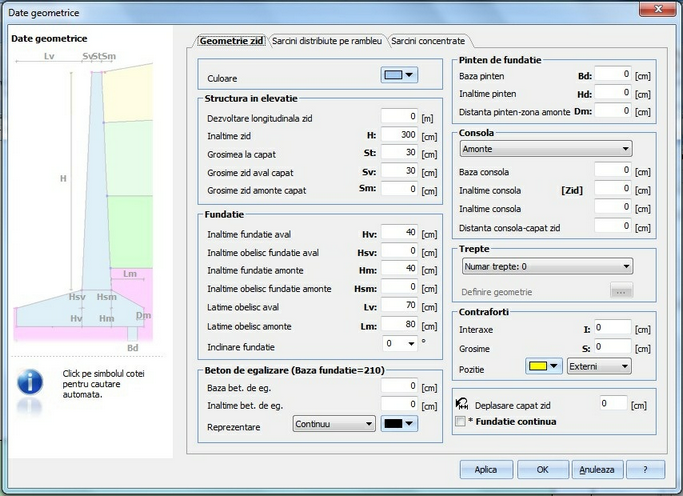Click the Dm symbol in the wall diagram
This screenshot has height=496, width=683.
(144, 315)
